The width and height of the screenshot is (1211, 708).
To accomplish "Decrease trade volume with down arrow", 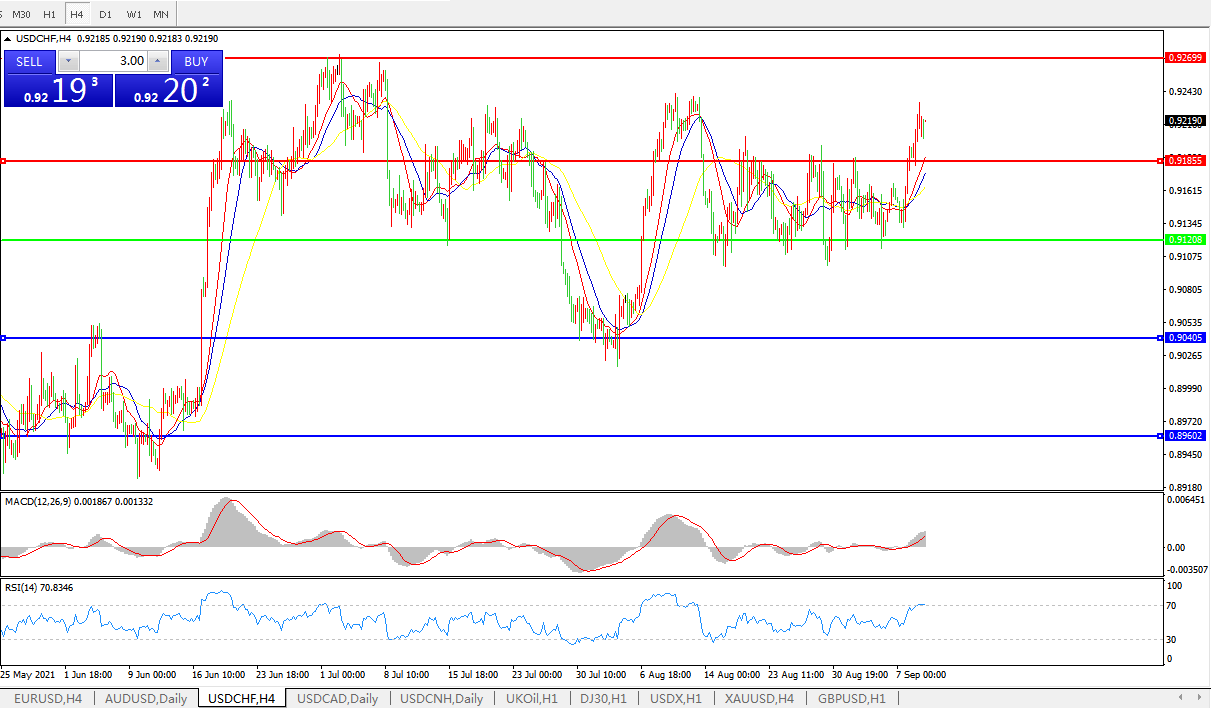I will point(68,61).
